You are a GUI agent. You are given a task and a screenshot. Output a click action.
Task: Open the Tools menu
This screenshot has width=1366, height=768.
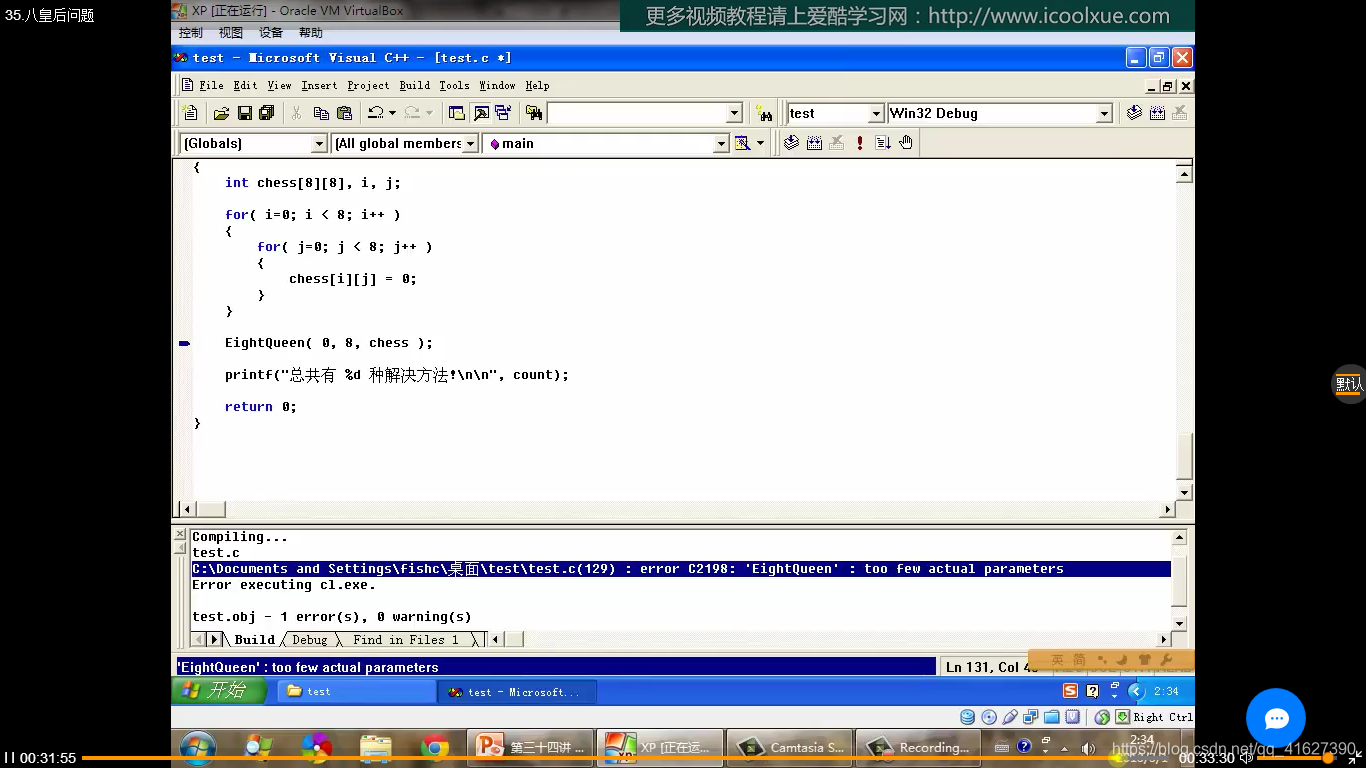(454, 86)
